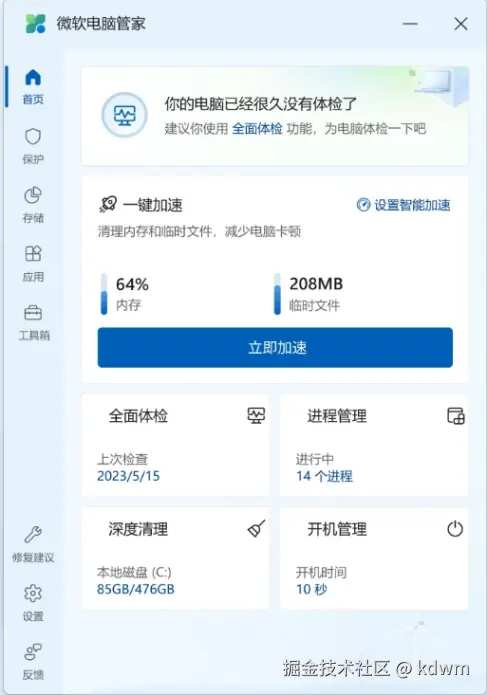Click the 64% memory usage bar
Viewport: 487px width, 695px height.
point(104,294)
